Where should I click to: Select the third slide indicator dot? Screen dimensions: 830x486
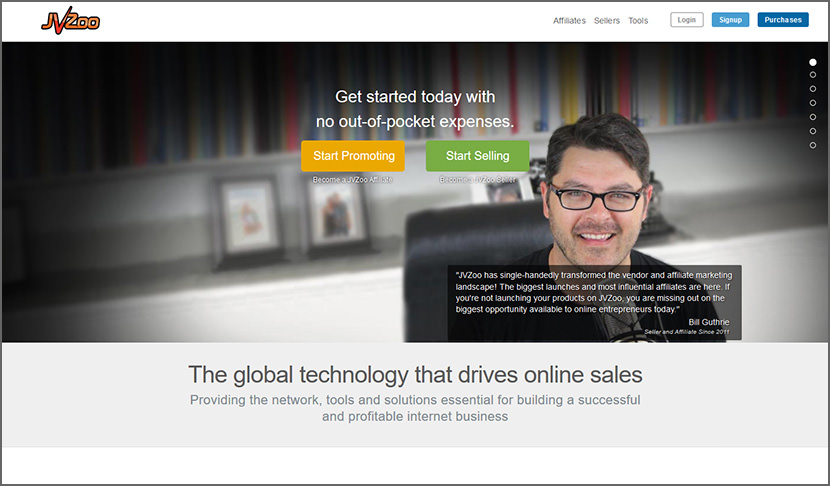813,89
